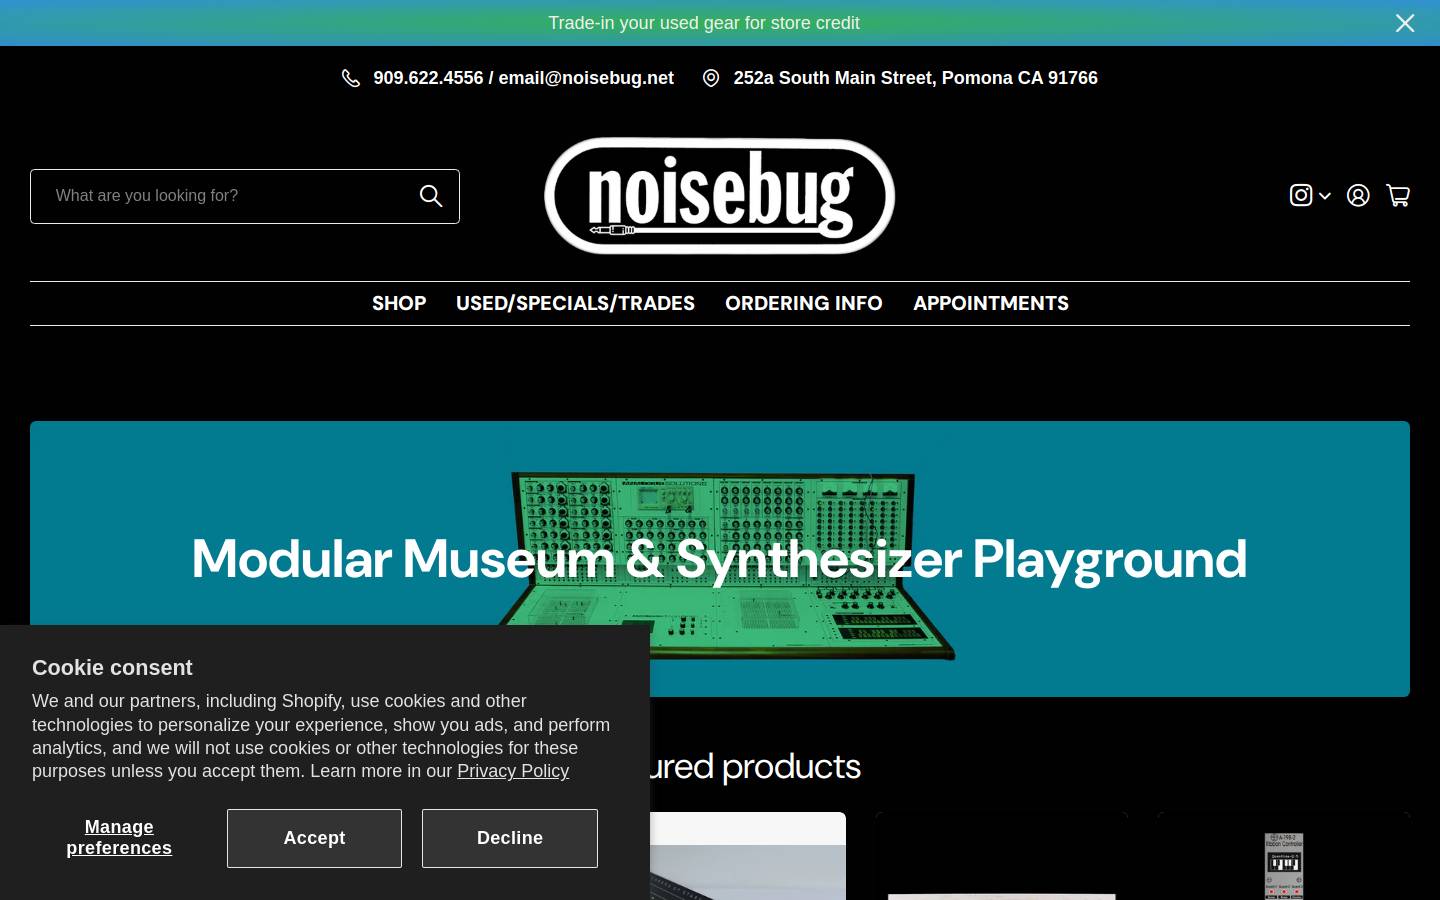Expand the social links chevron

pyautogui.click(x=1325, y=196)
